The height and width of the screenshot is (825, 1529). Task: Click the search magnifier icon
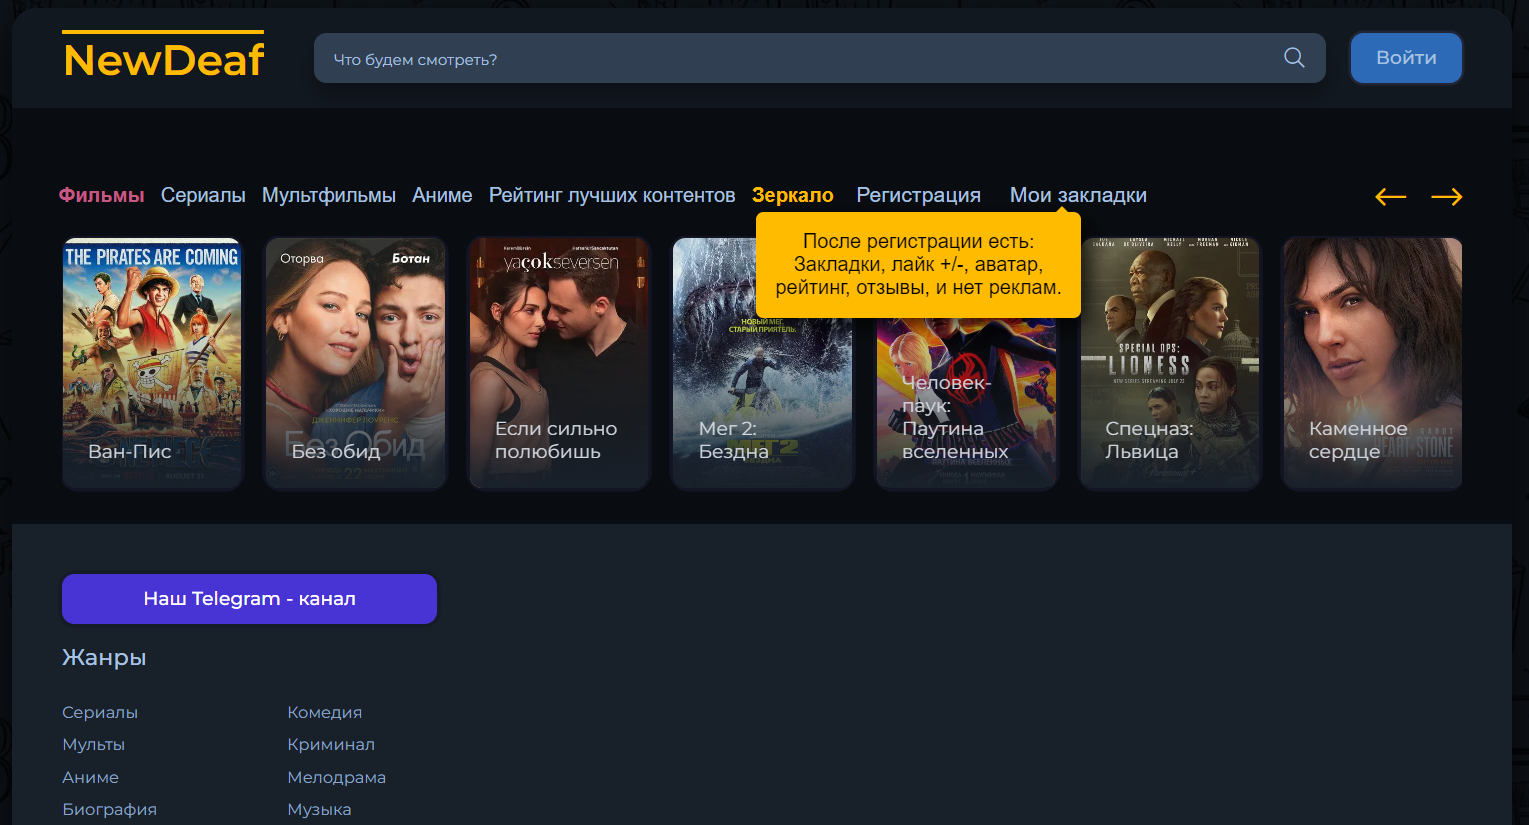[x=1294, y=58]
